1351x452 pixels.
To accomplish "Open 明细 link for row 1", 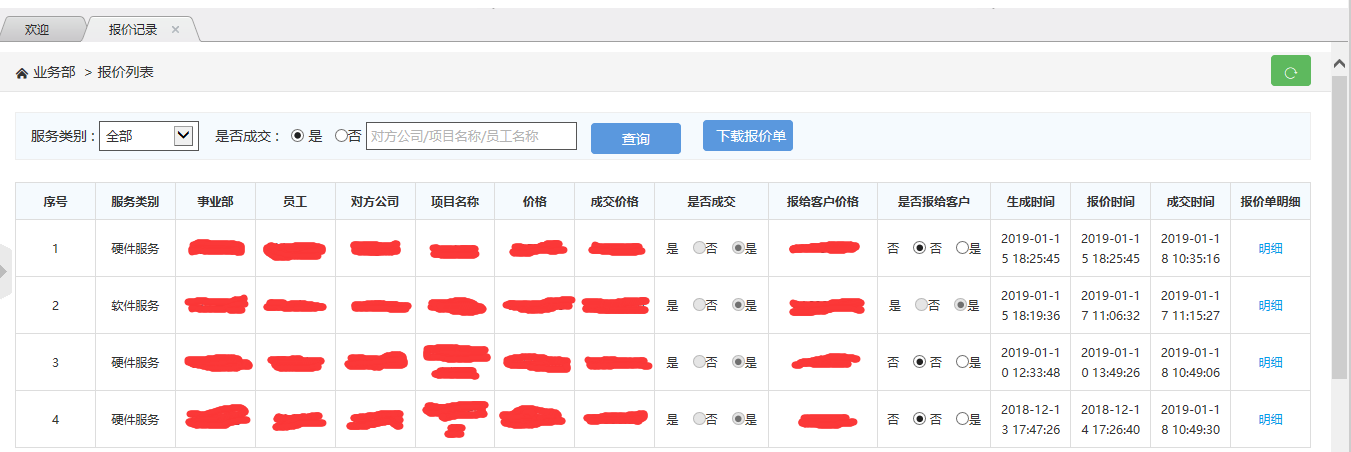I will tap(1270, 249).
